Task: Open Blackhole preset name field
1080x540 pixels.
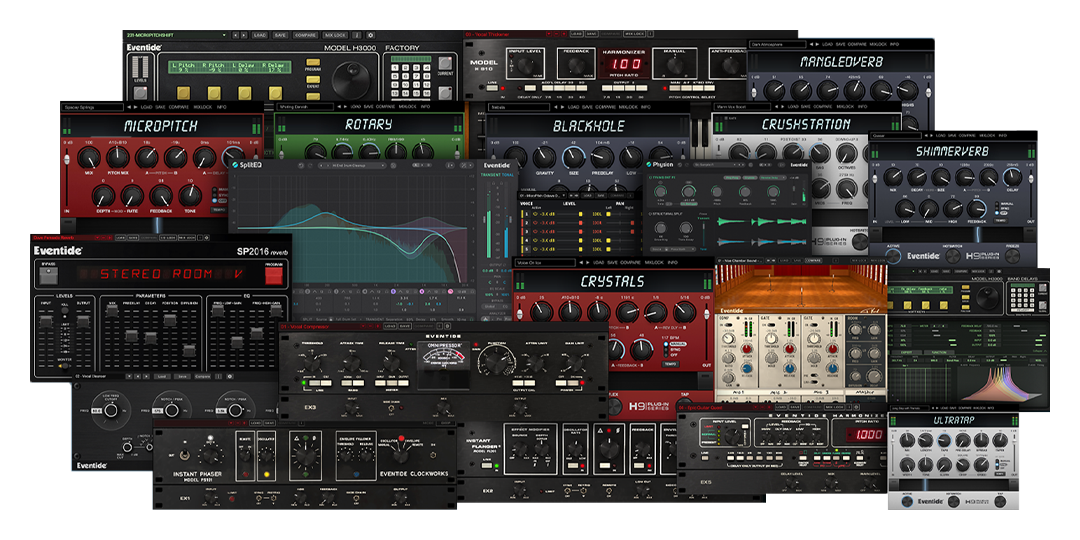Action: [519, 107]
